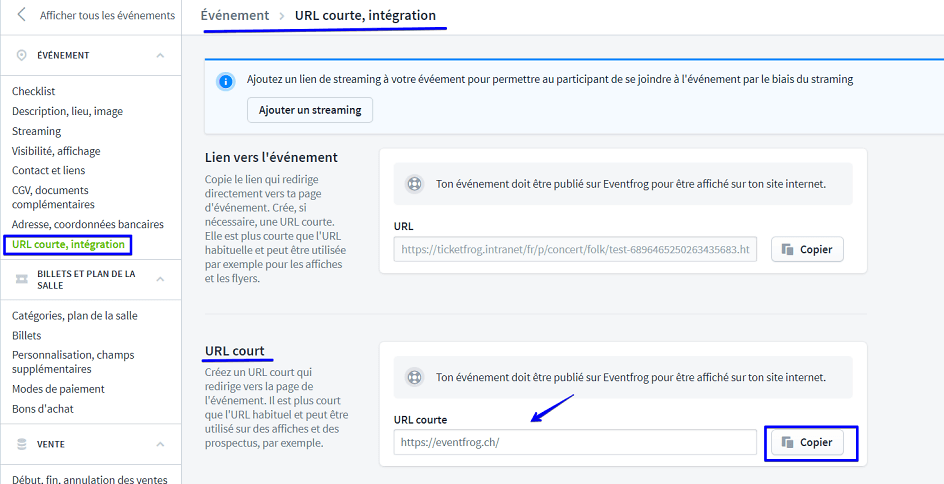Open Streaming in the sidebar
Image resolution: width=944 pixels, height=484 pixels.
click(37, 131)
